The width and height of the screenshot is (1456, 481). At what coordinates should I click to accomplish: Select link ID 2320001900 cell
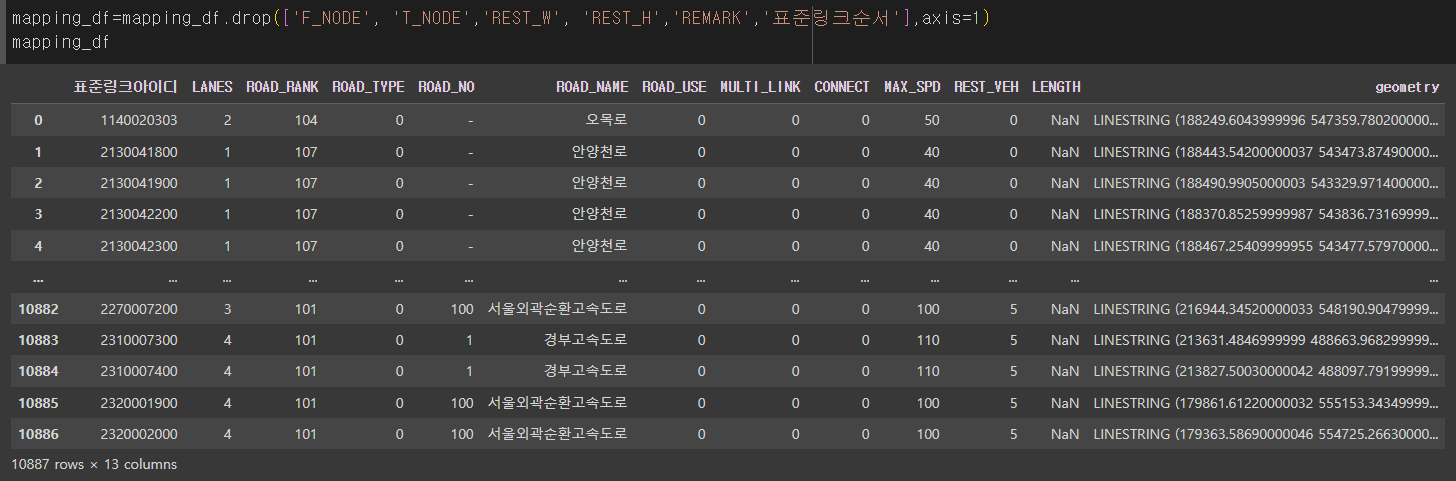139,404
